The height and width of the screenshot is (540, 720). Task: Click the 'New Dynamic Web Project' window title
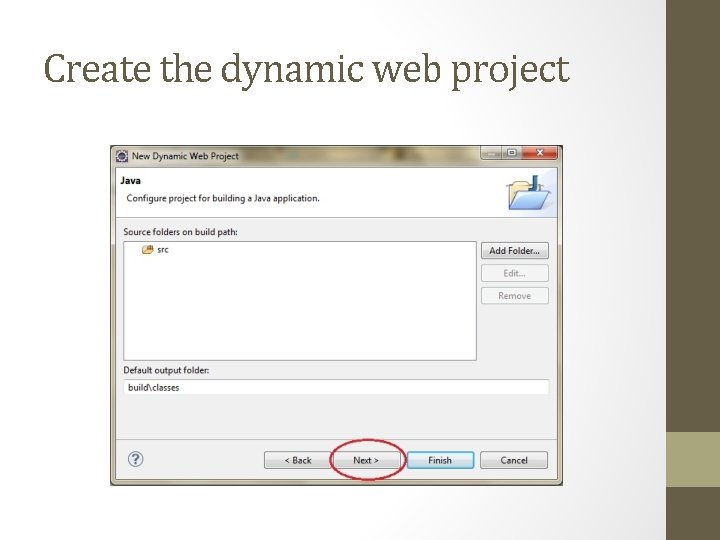185,156
